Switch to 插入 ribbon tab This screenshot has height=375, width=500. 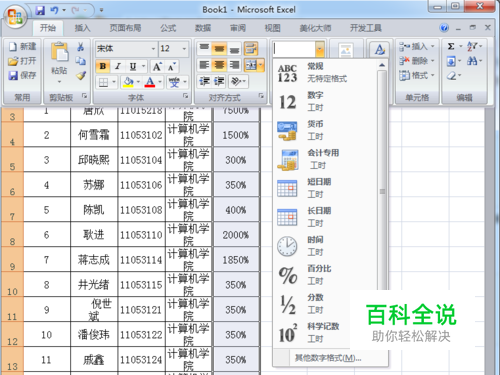coord(82,28)
